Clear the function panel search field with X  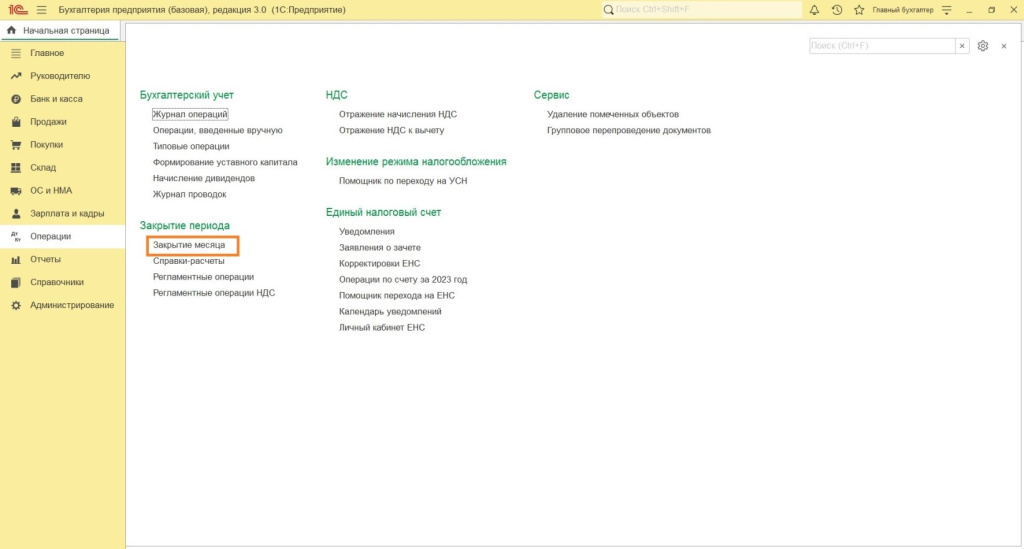(962, 46)
